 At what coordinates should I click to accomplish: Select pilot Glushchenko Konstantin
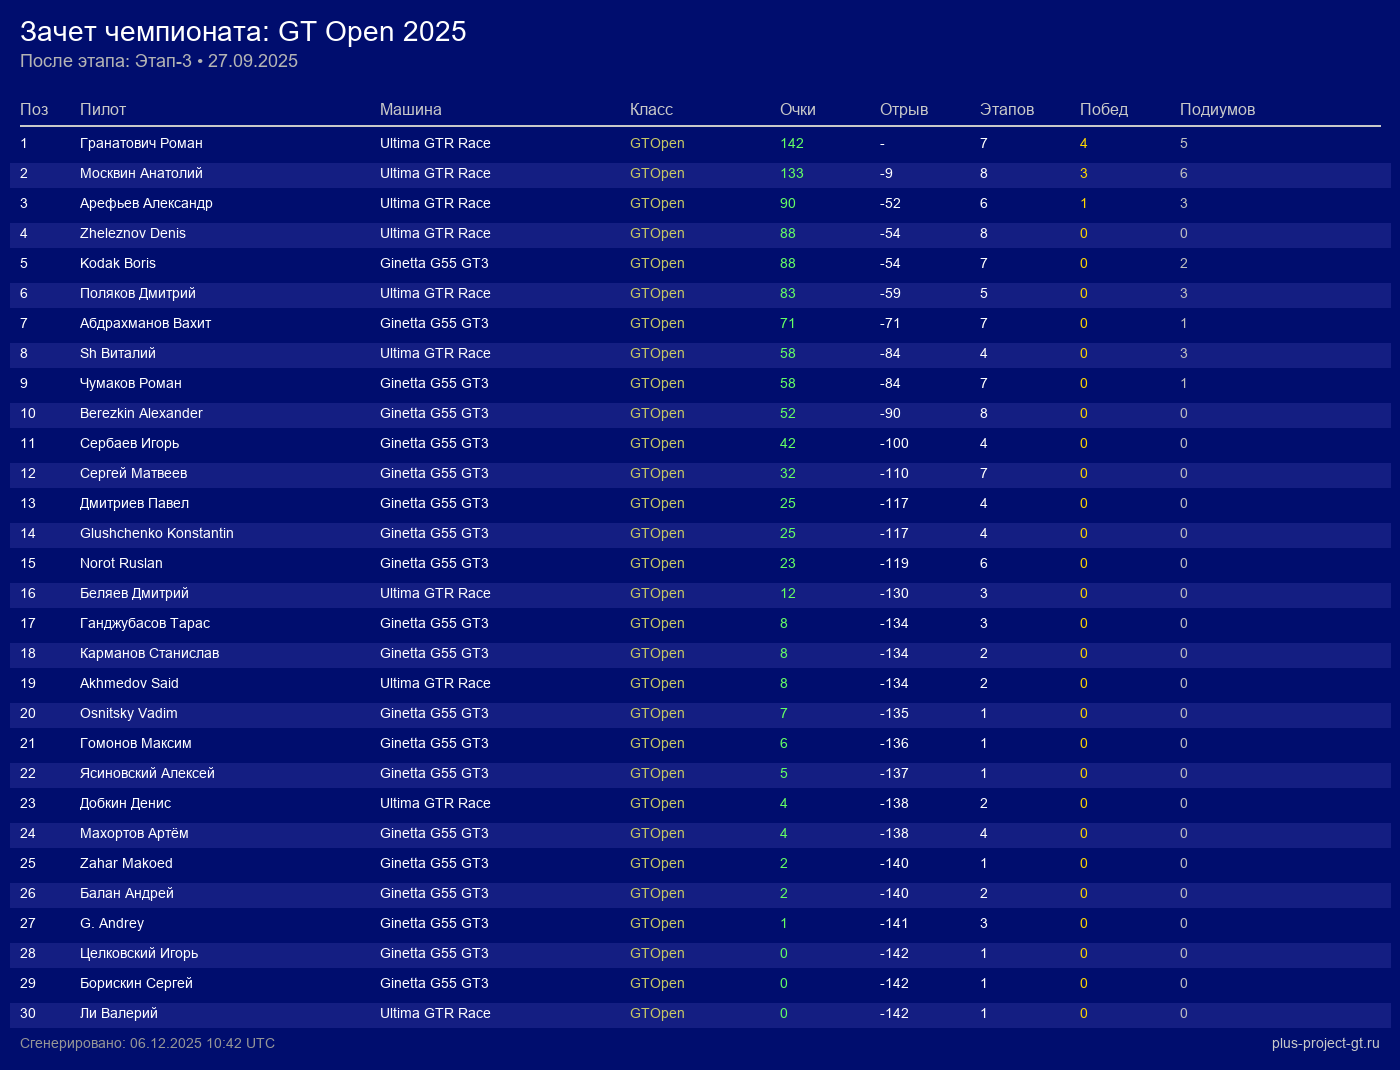(x=157, y=533)
